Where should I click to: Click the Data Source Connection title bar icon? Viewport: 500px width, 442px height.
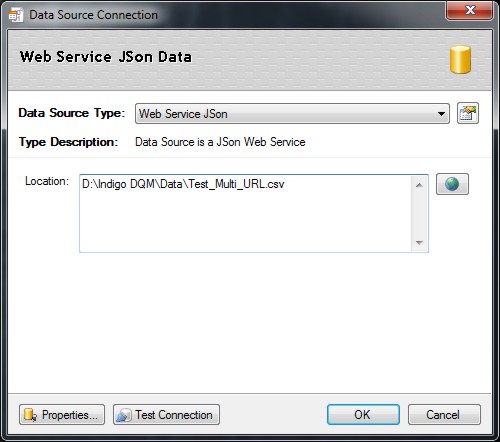coord(16,15)
